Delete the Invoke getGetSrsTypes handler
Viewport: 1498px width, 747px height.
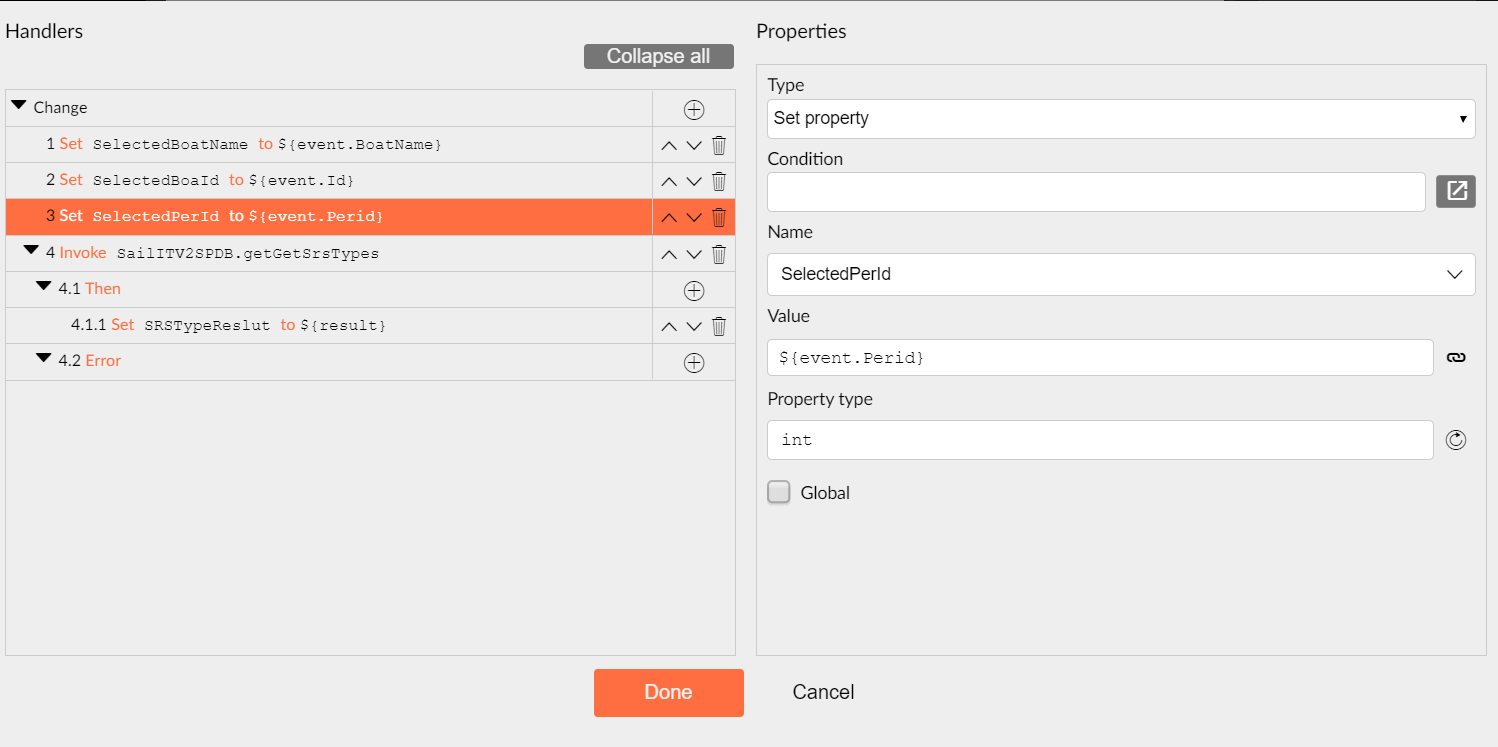pos(718,254)
